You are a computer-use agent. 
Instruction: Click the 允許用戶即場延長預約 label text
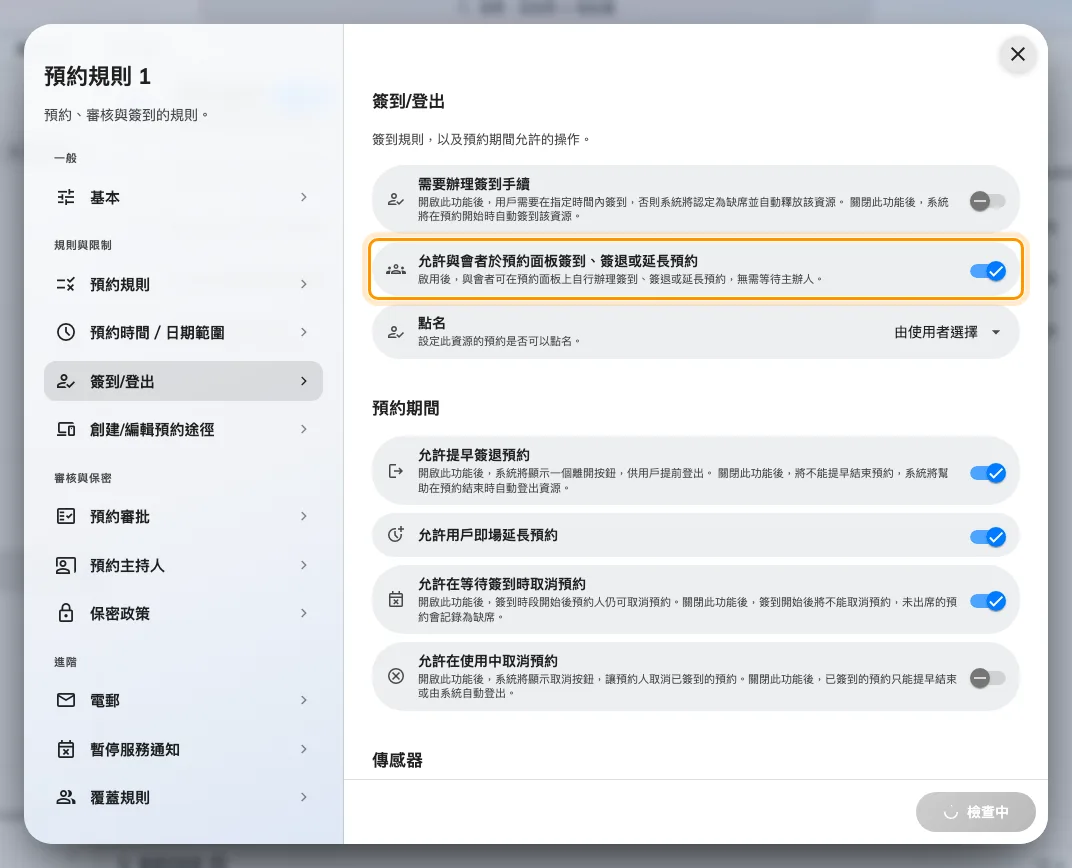pos(488,535)
